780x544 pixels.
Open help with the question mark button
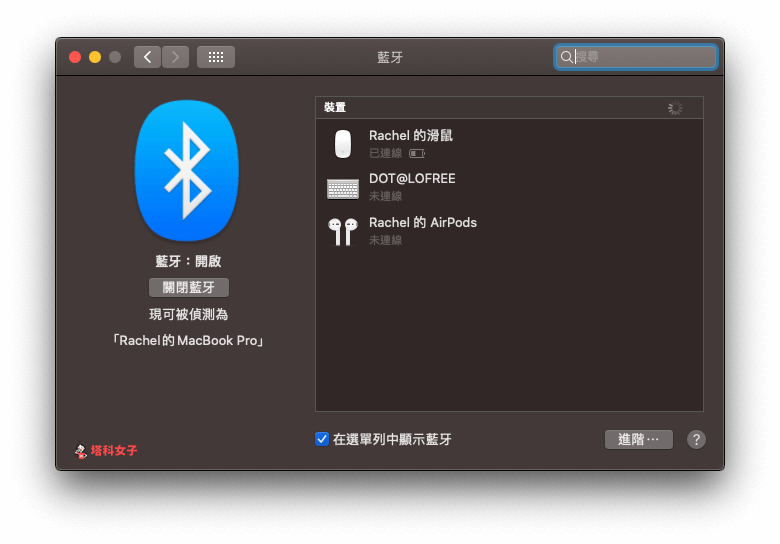click(696, 440)
